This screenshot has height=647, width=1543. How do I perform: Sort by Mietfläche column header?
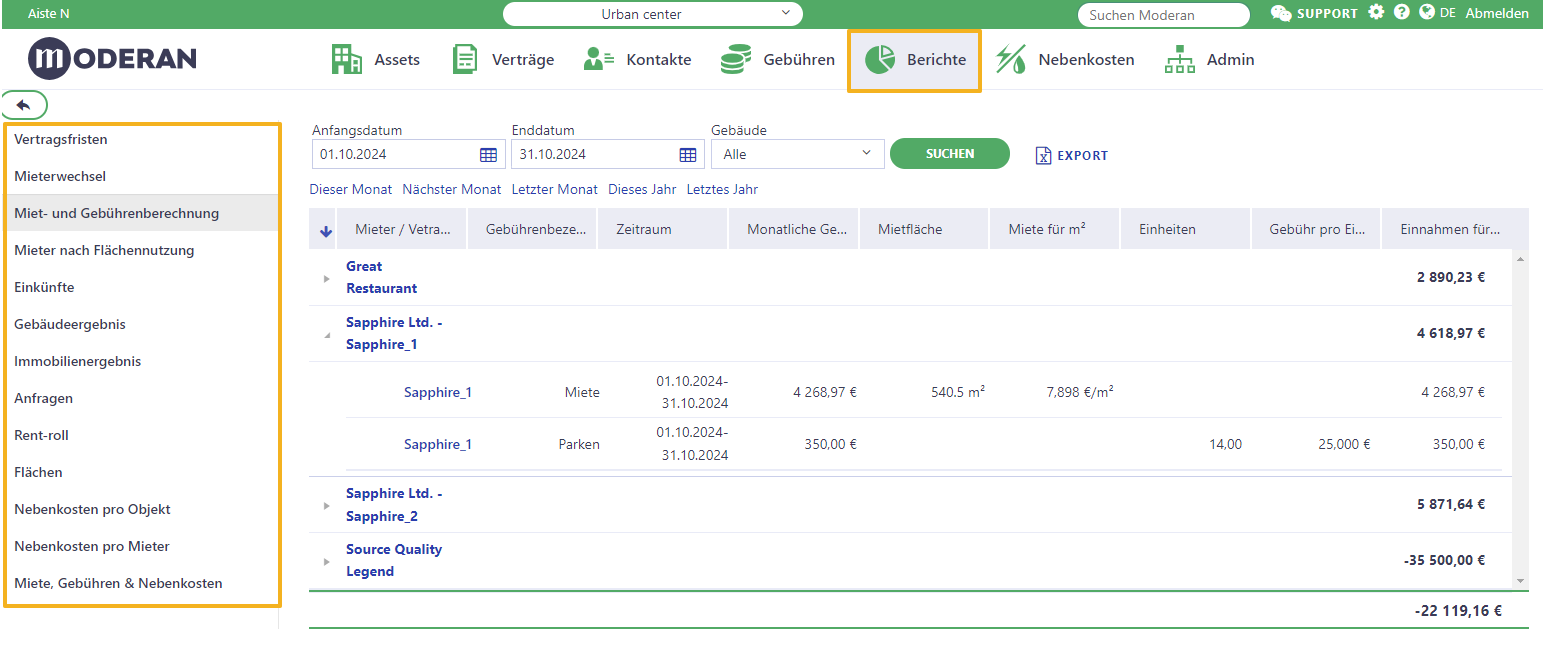(x=924, y=229)
